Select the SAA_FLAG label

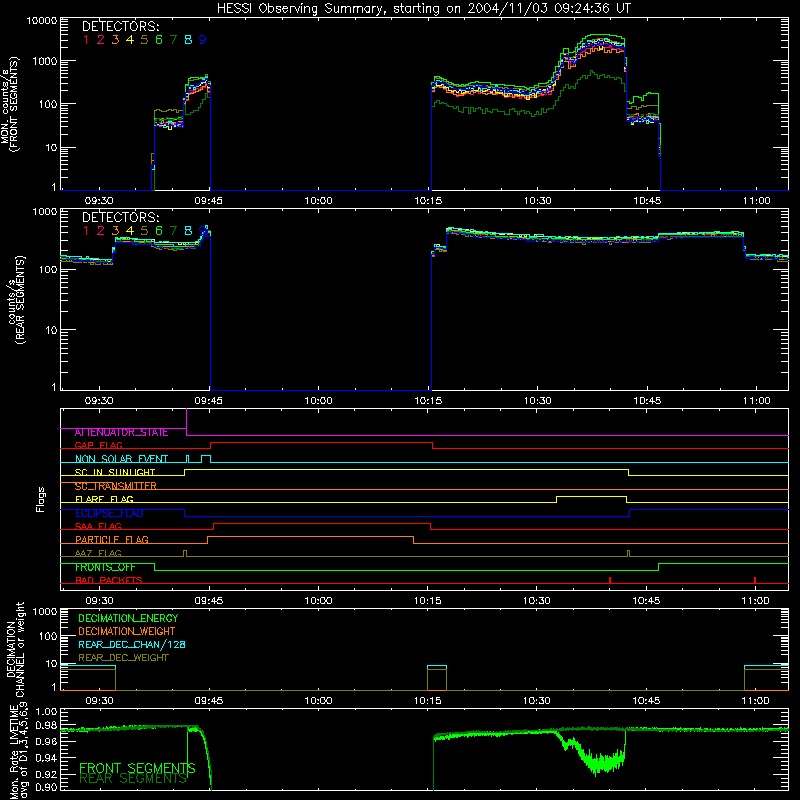click(x=98, y=526)
